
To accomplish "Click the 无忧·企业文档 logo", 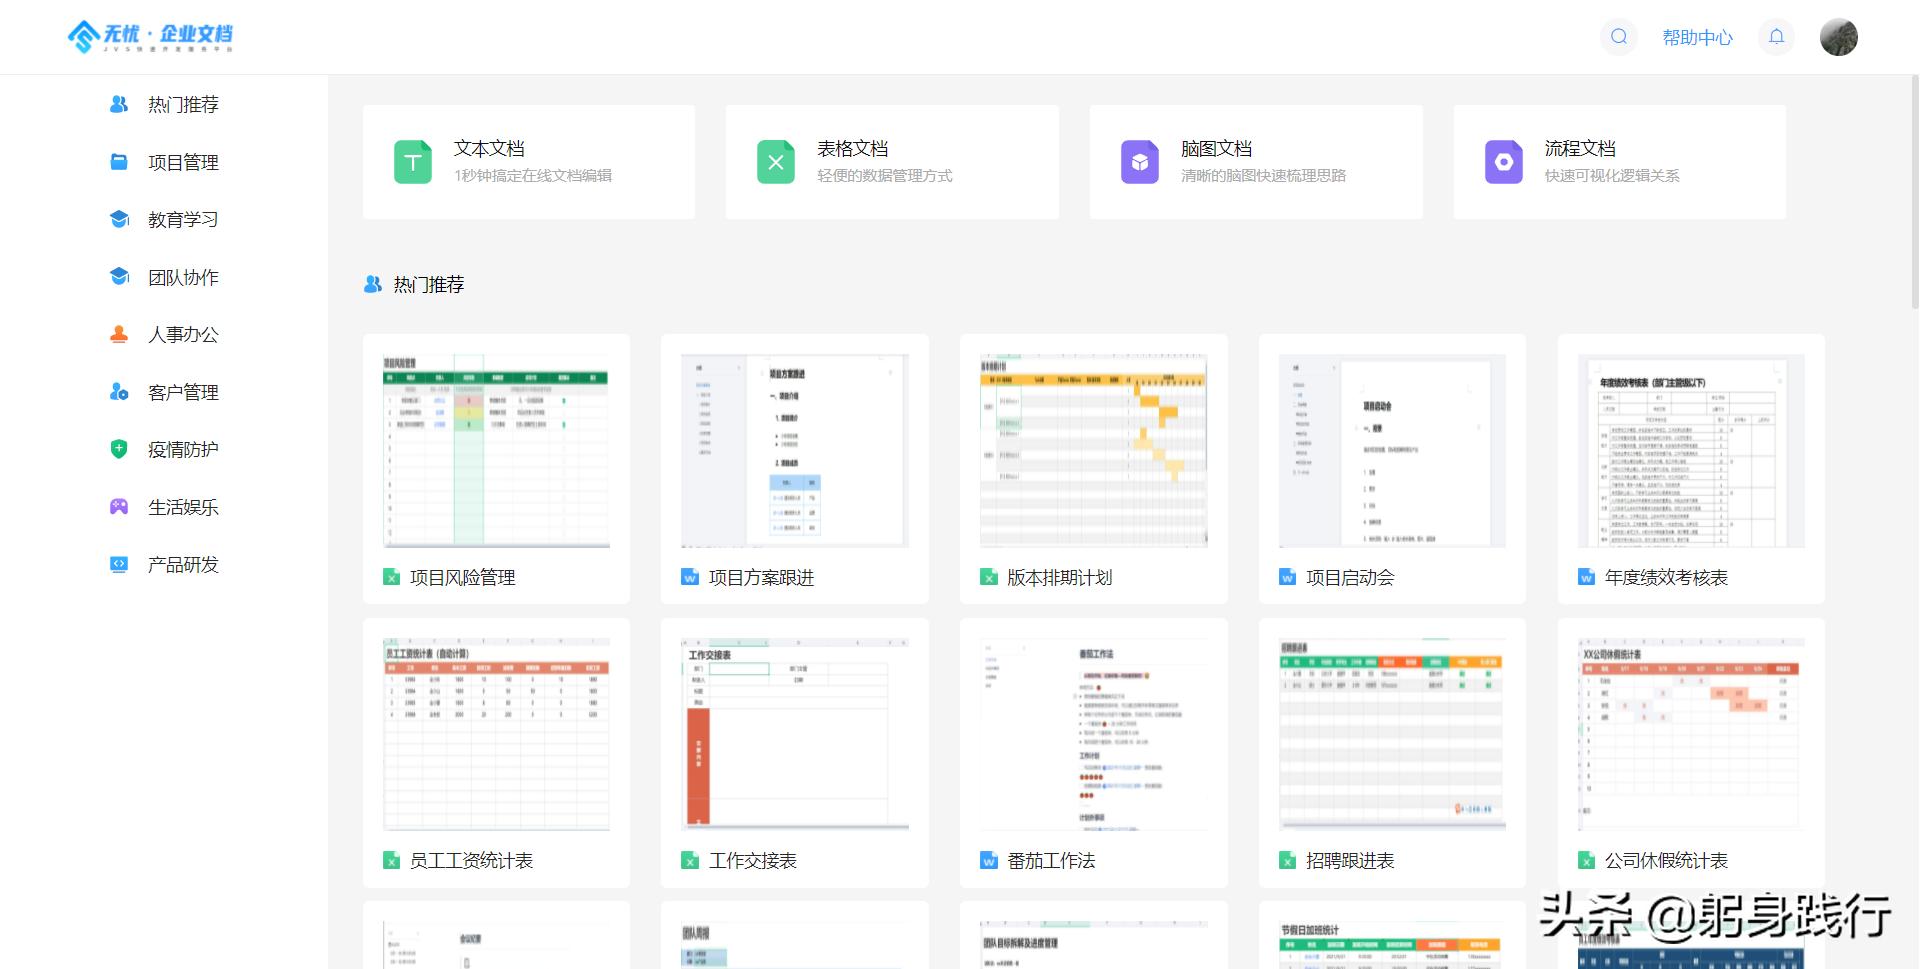I will click(x=150, y=36).
